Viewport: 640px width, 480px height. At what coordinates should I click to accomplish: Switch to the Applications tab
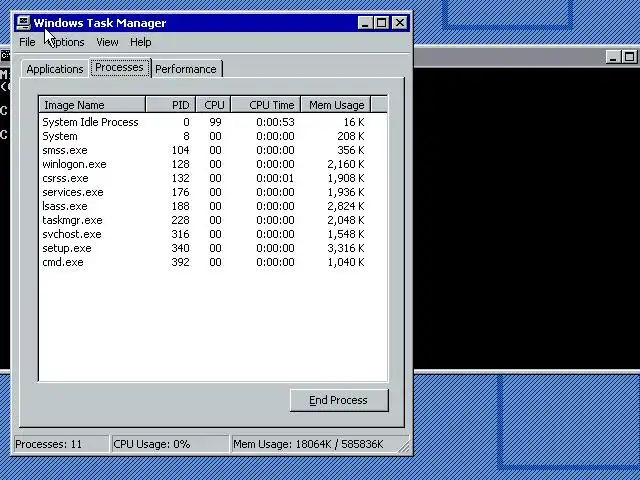(55, 69)
